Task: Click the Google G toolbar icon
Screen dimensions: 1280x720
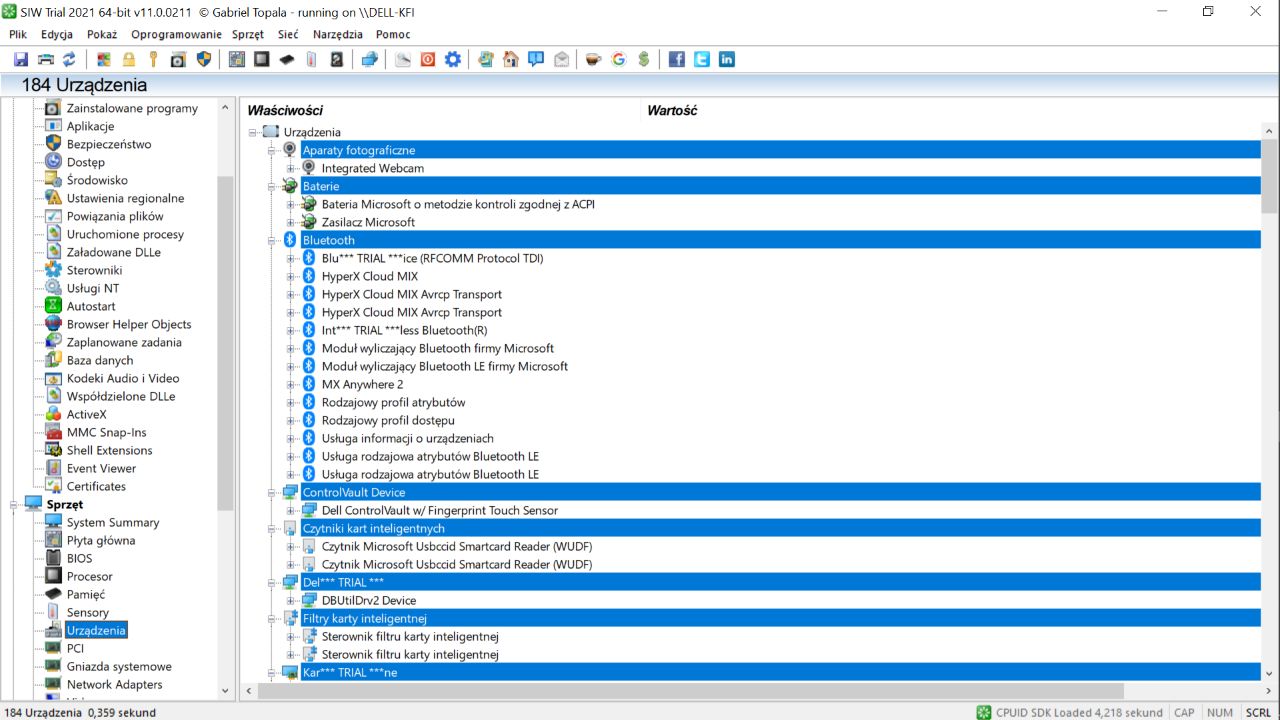Action: pos(618,59)
